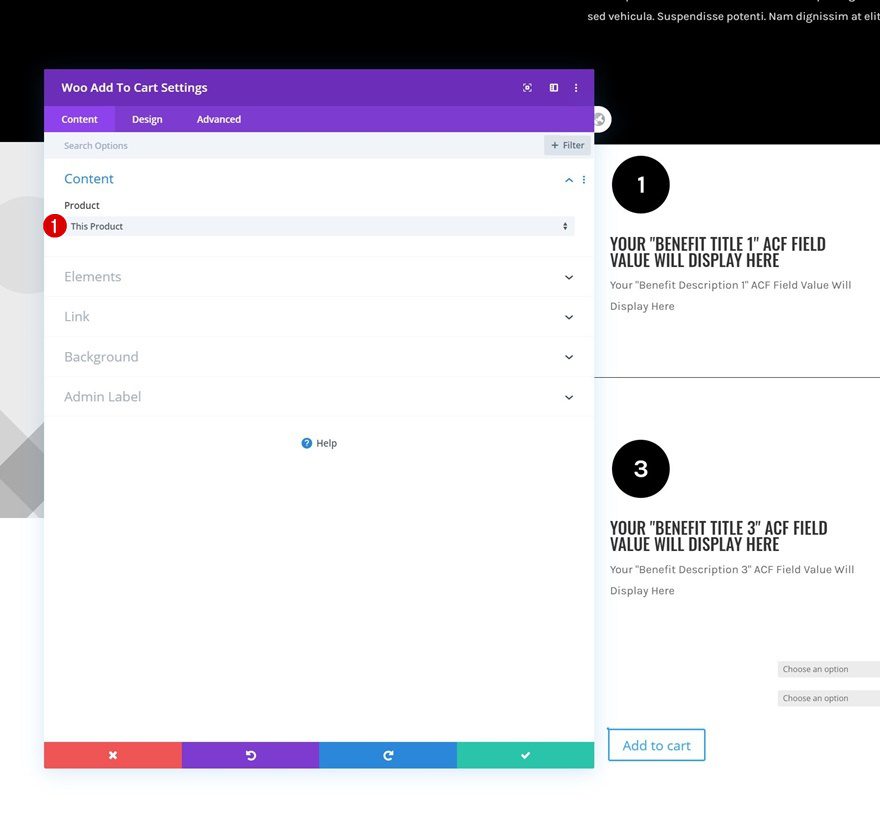Click the blue Help question mark icon
880x816 pixels.
point(306,443)
